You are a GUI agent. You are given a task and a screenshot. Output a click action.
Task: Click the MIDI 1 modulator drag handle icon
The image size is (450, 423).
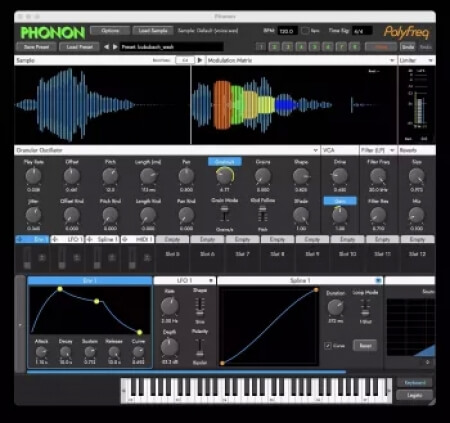[x=125, y=239]
